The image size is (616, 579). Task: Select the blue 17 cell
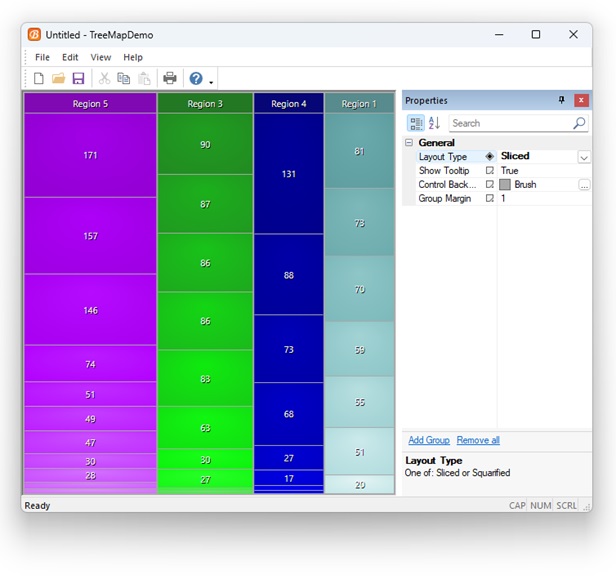click(x=289, y=478)
